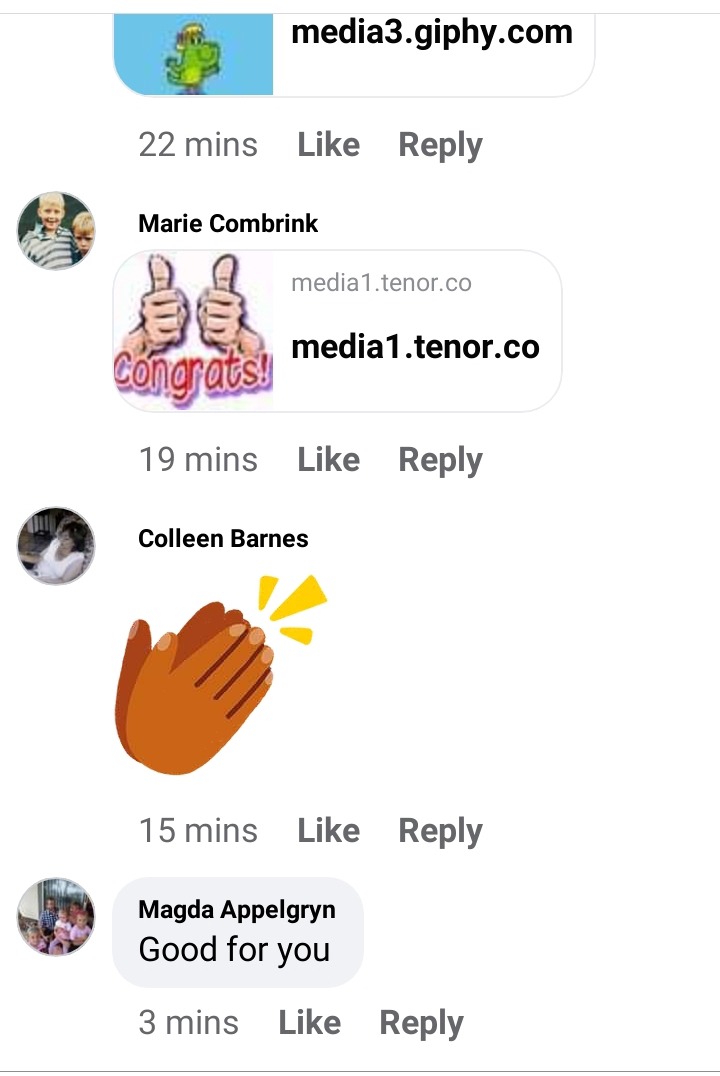Reply to Colleen Barnes' comment
Viewport: 720px width, 1076px height.
[441, 832]
